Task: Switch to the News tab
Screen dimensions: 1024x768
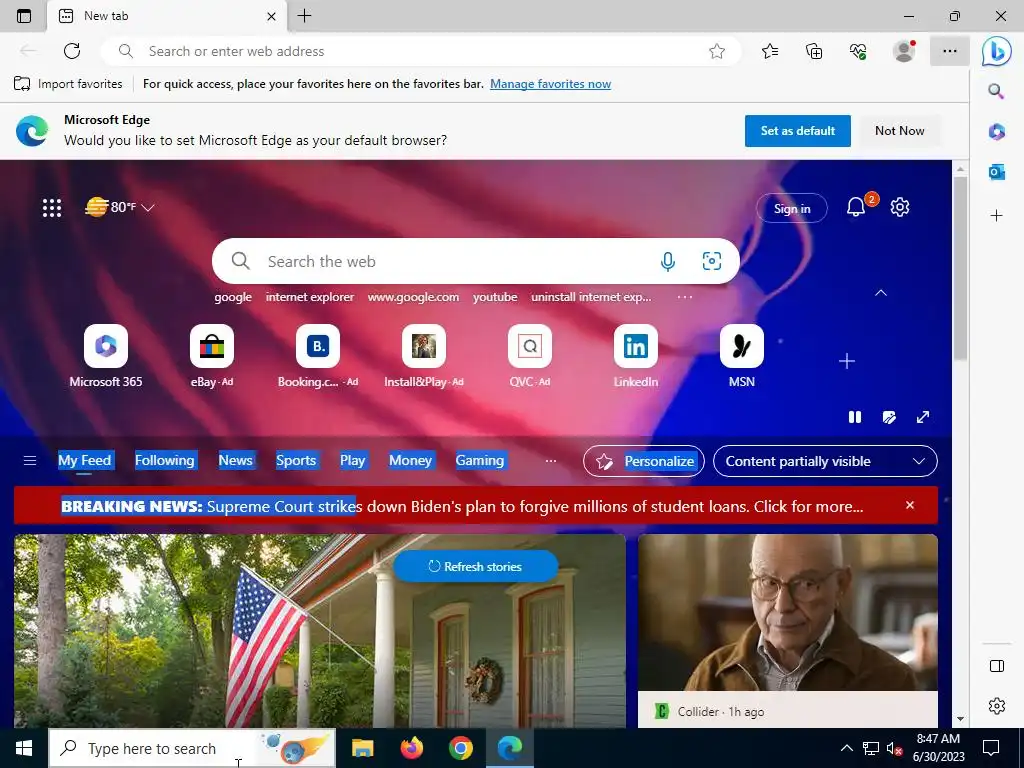Action: (x=235, y=460)
